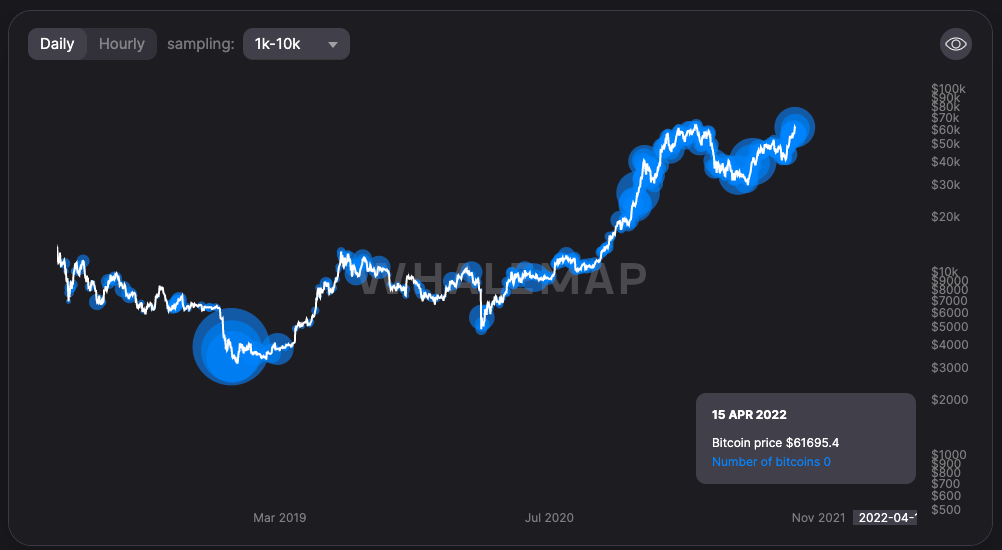The height and width of the screenshot is (550, 1002).
Task: Click the Number of bitcoins link
Action: [x=771, y=462]
